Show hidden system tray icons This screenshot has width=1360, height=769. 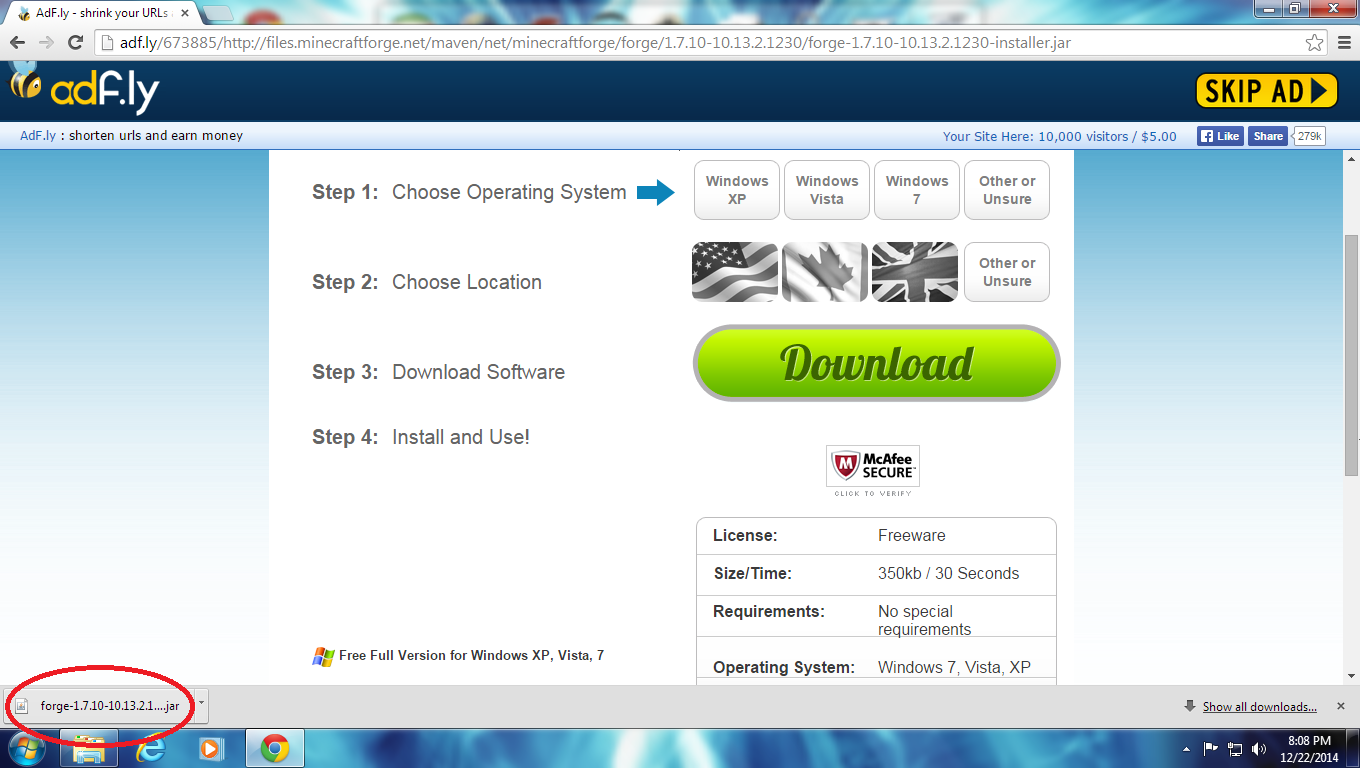tap(1187, 749)
